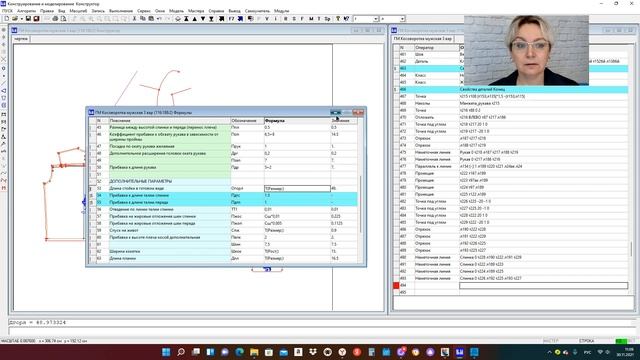Click the Undo arrow toolbar icon

[159, 19]
